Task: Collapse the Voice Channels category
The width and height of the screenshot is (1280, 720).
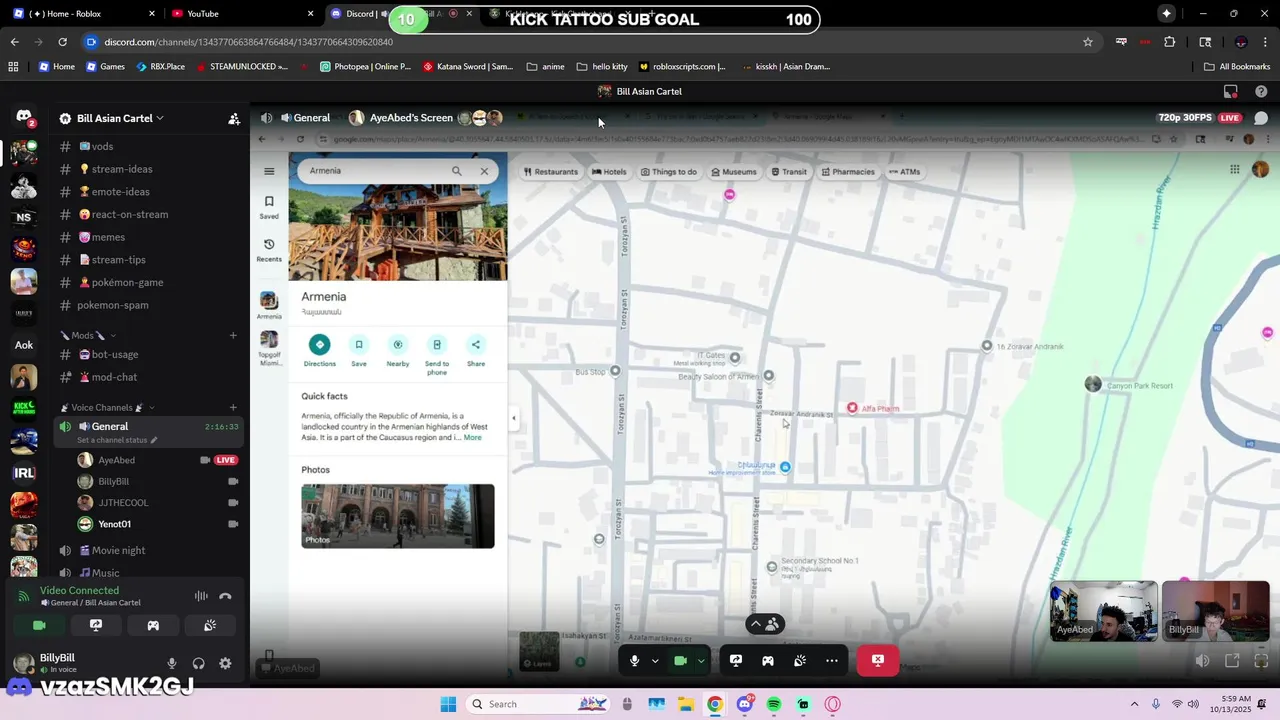Action: pos(102,407)
